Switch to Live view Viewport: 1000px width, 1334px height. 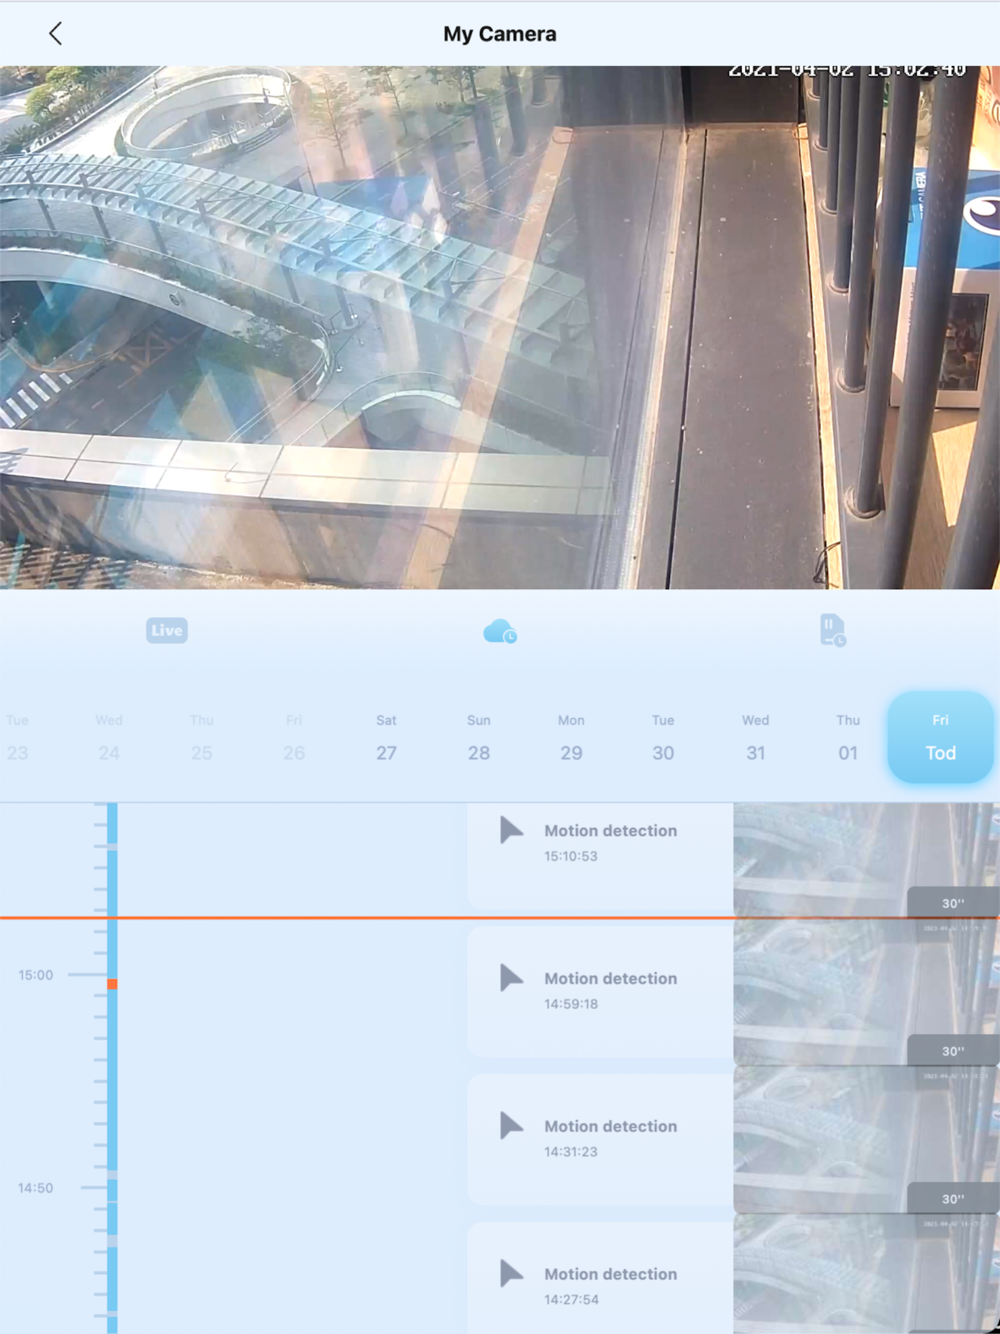point(167,630)
